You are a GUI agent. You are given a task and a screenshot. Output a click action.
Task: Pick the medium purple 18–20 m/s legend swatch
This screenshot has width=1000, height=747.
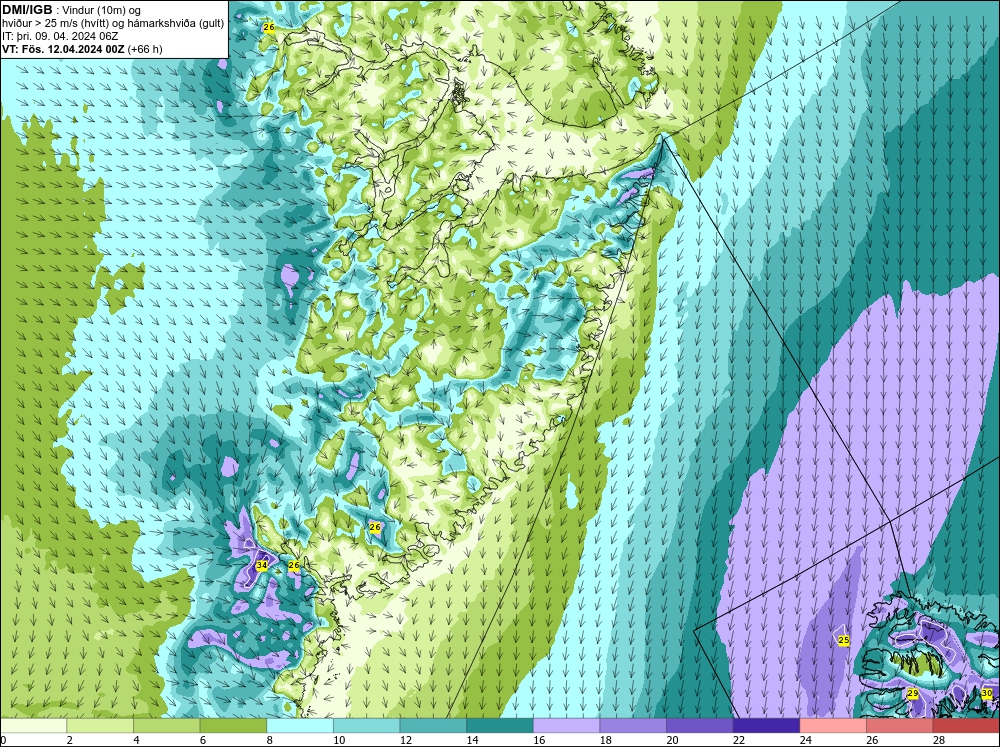(633, 725)
